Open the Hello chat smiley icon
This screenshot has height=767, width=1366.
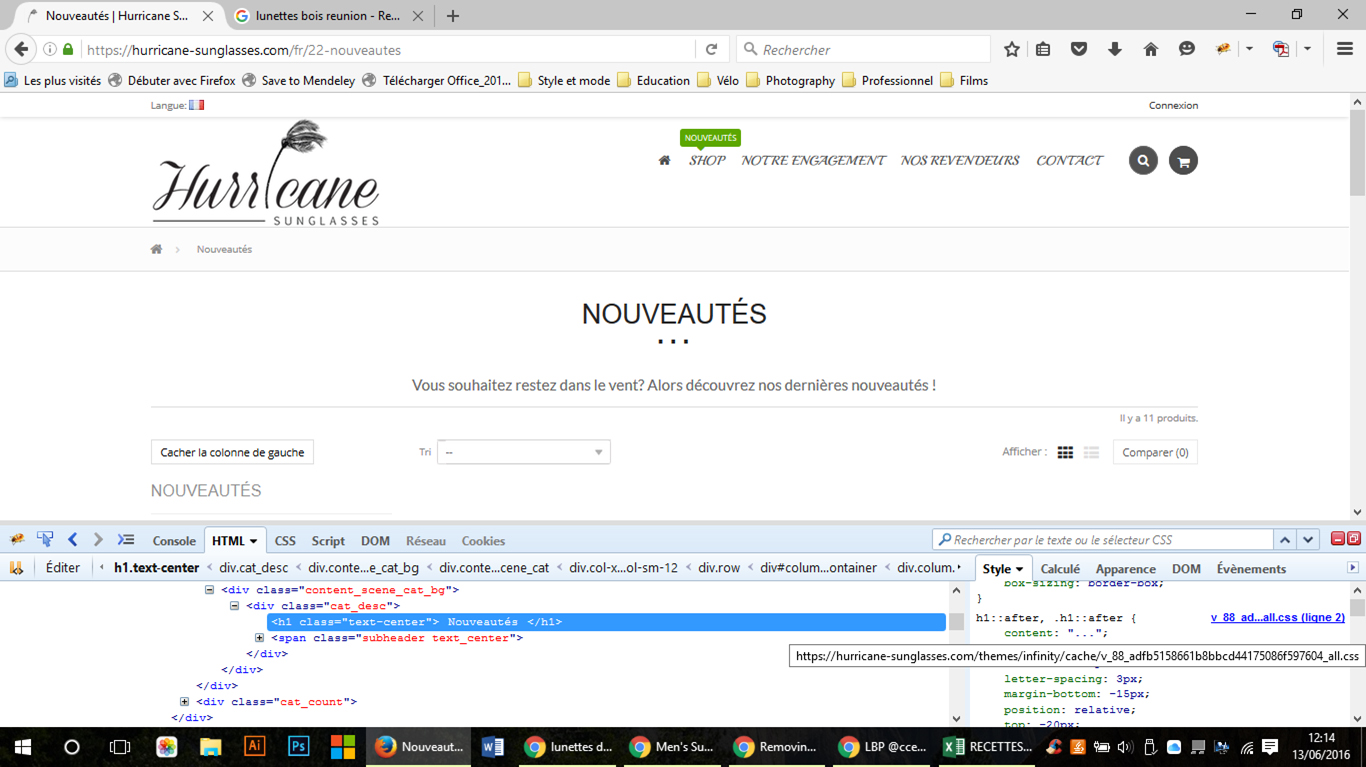[1186, 49]
